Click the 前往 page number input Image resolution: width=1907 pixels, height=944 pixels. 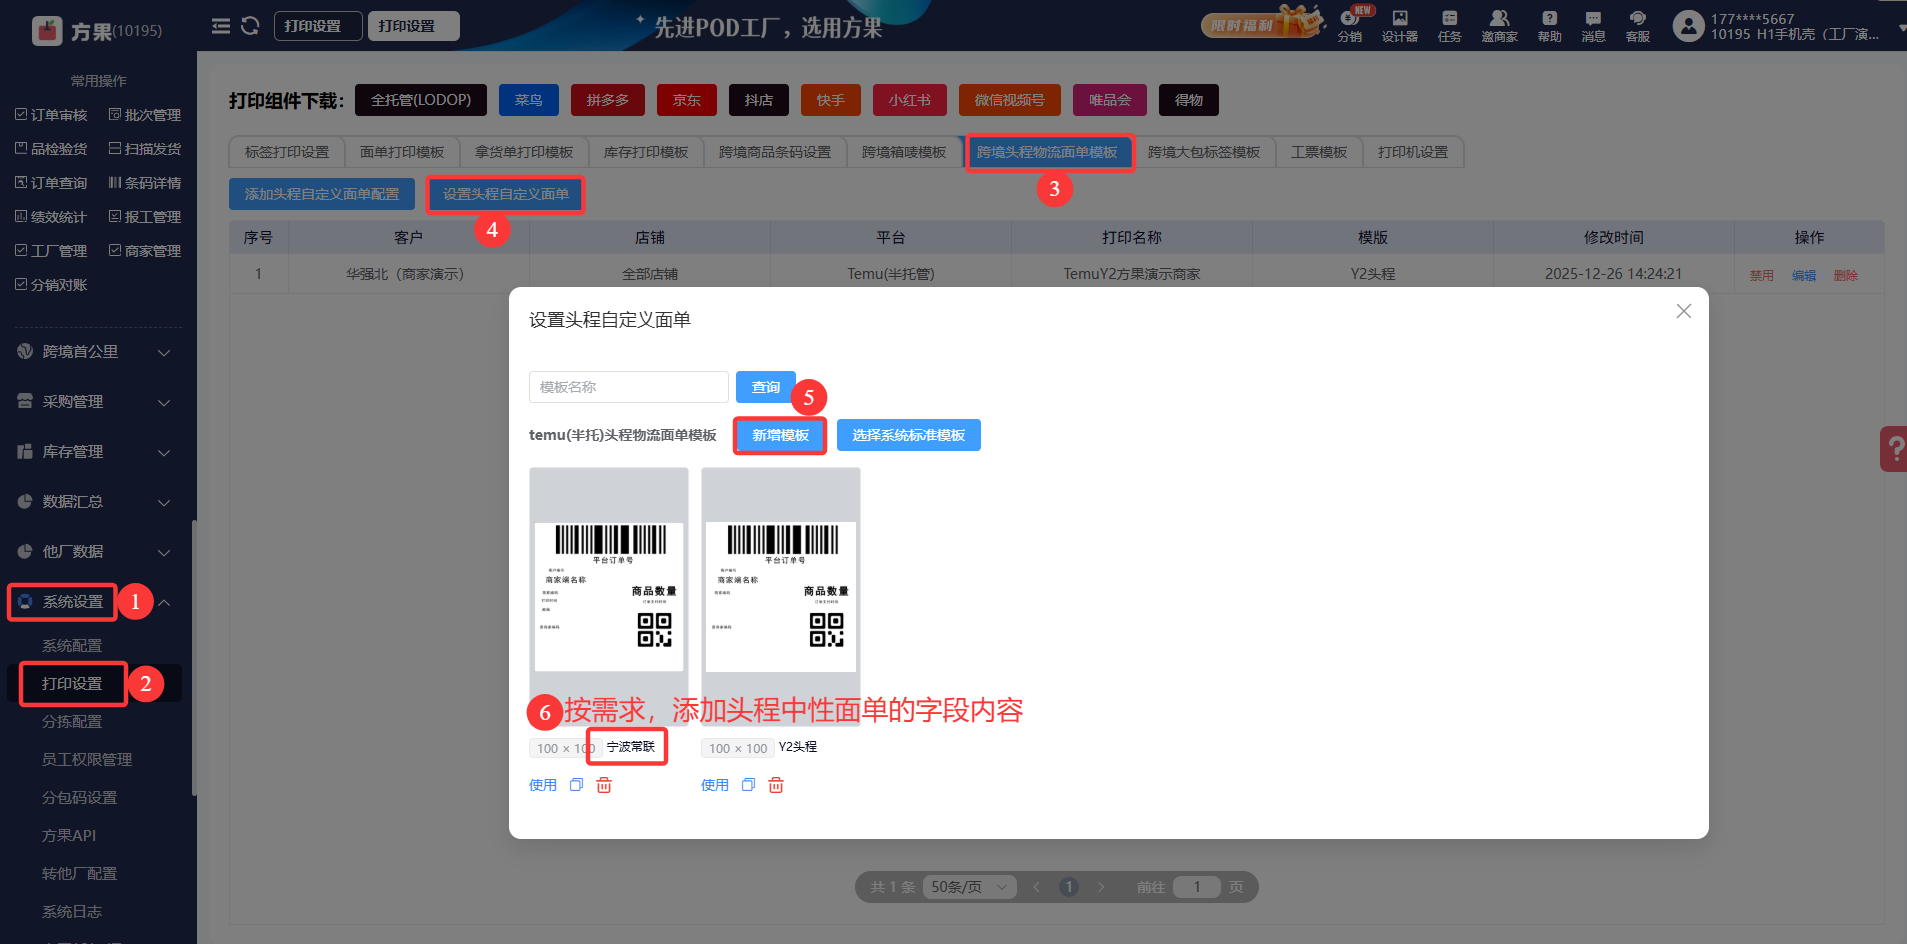[1197, 887]
